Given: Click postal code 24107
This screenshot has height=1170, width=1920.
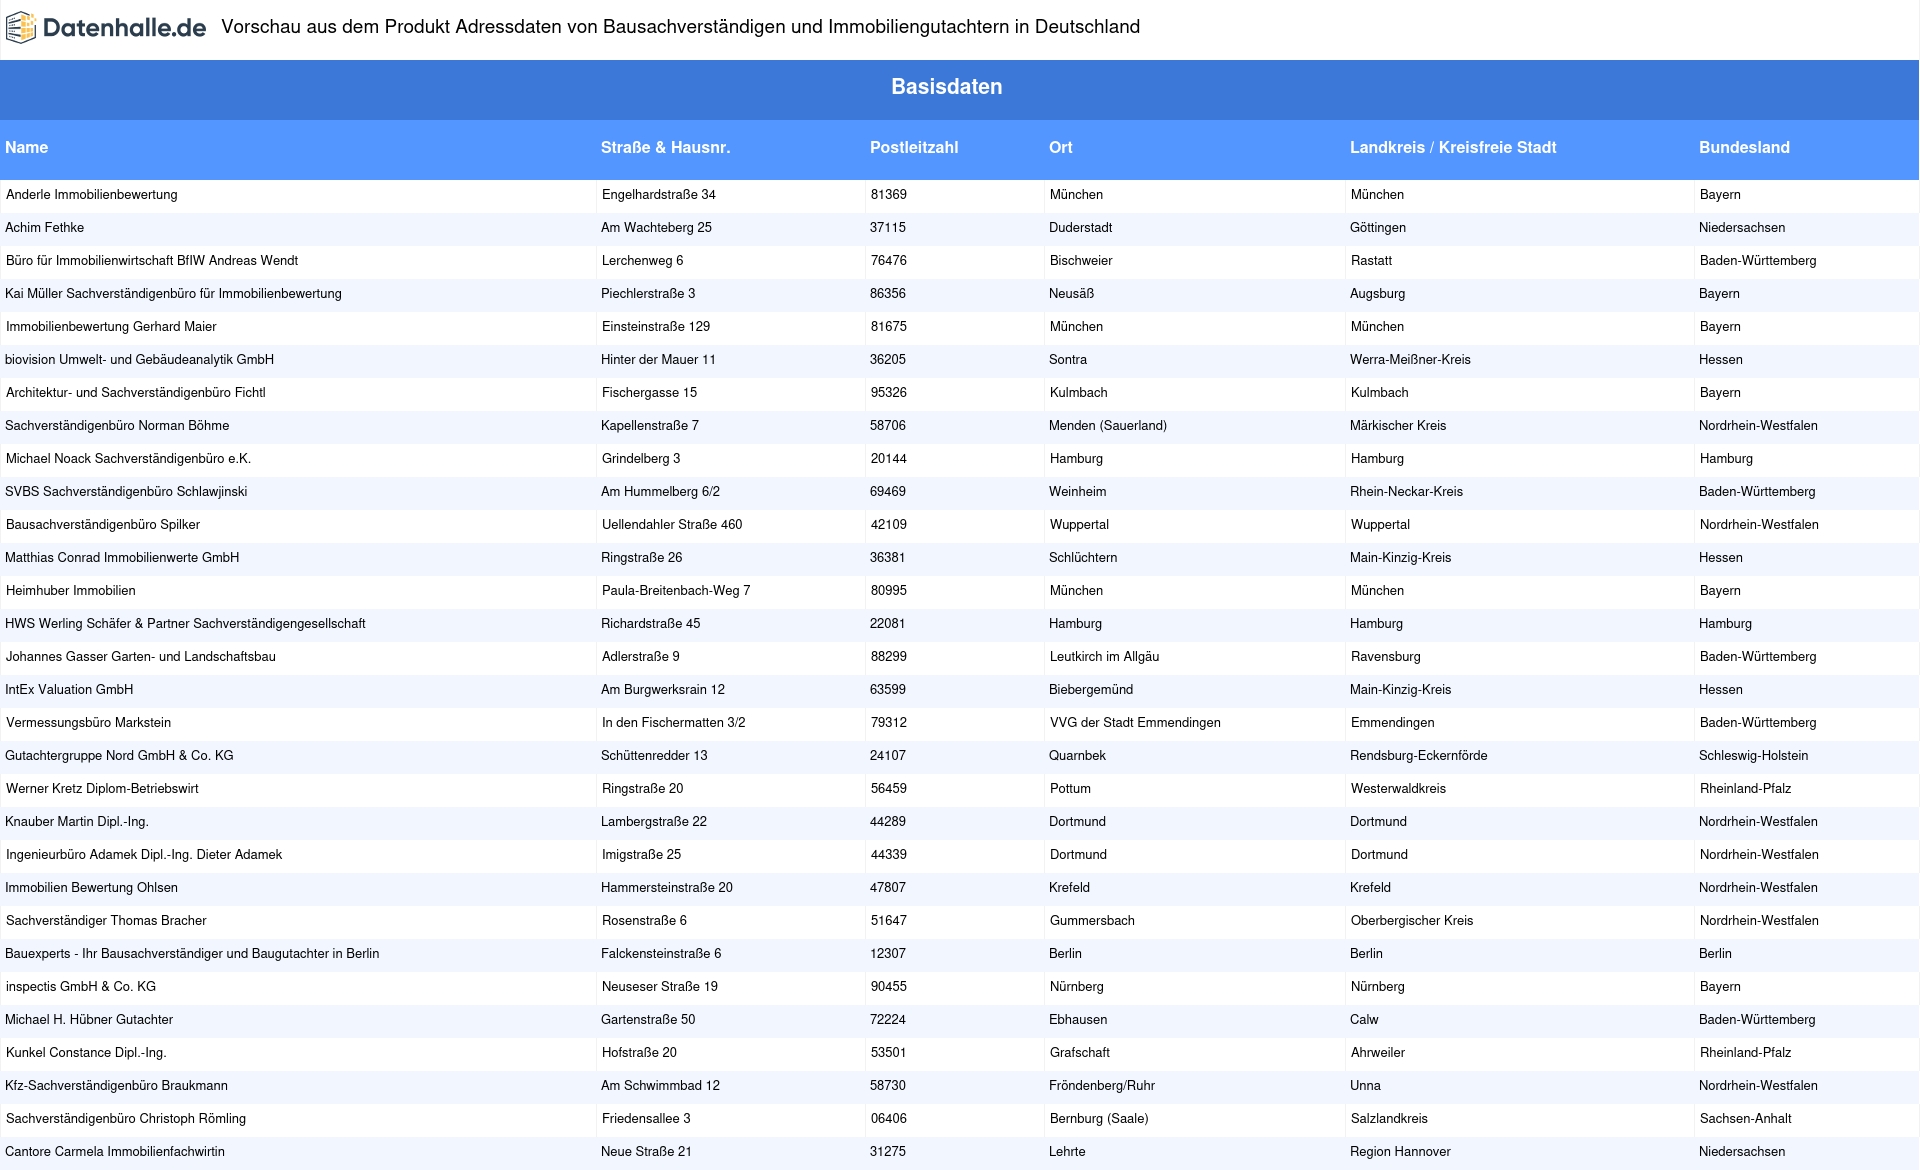Looking at the screenshot, I should (x=888, y=756).
